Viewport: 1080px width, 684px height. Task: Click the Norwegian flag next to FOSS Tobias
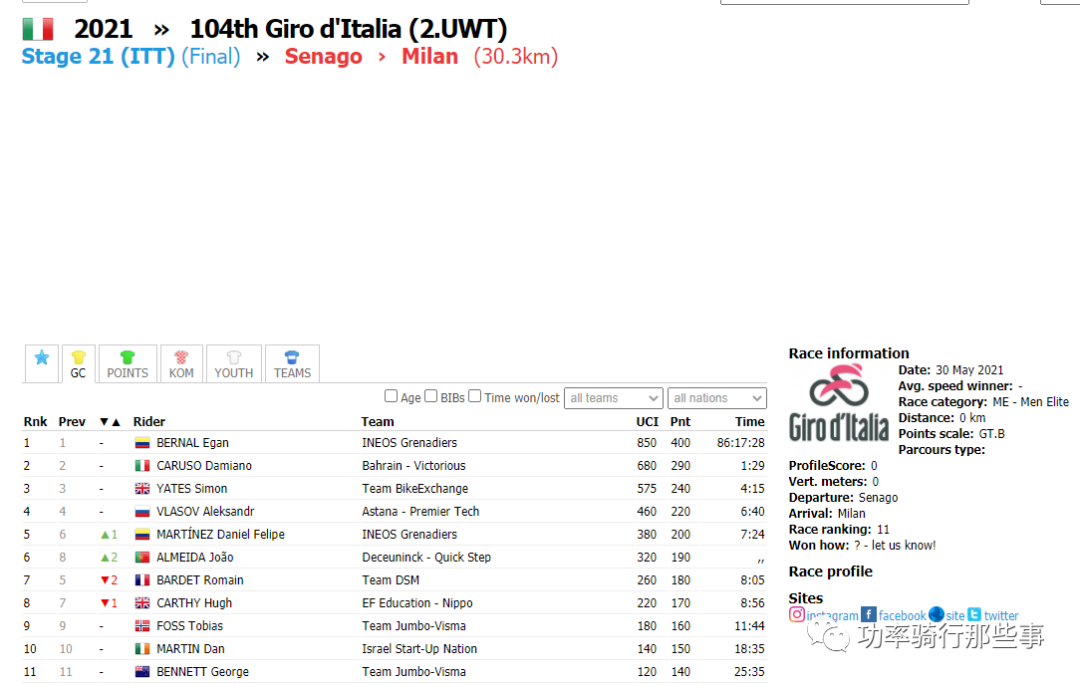click(x=142, y=626)
